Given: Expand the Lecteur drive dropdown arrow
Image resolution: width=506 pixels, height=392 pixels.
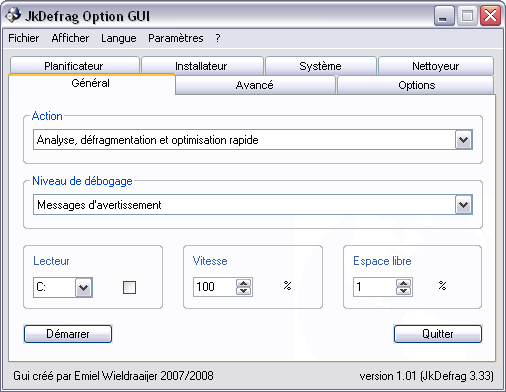Looking at the screenshot, I should click(x=83, y=287).
